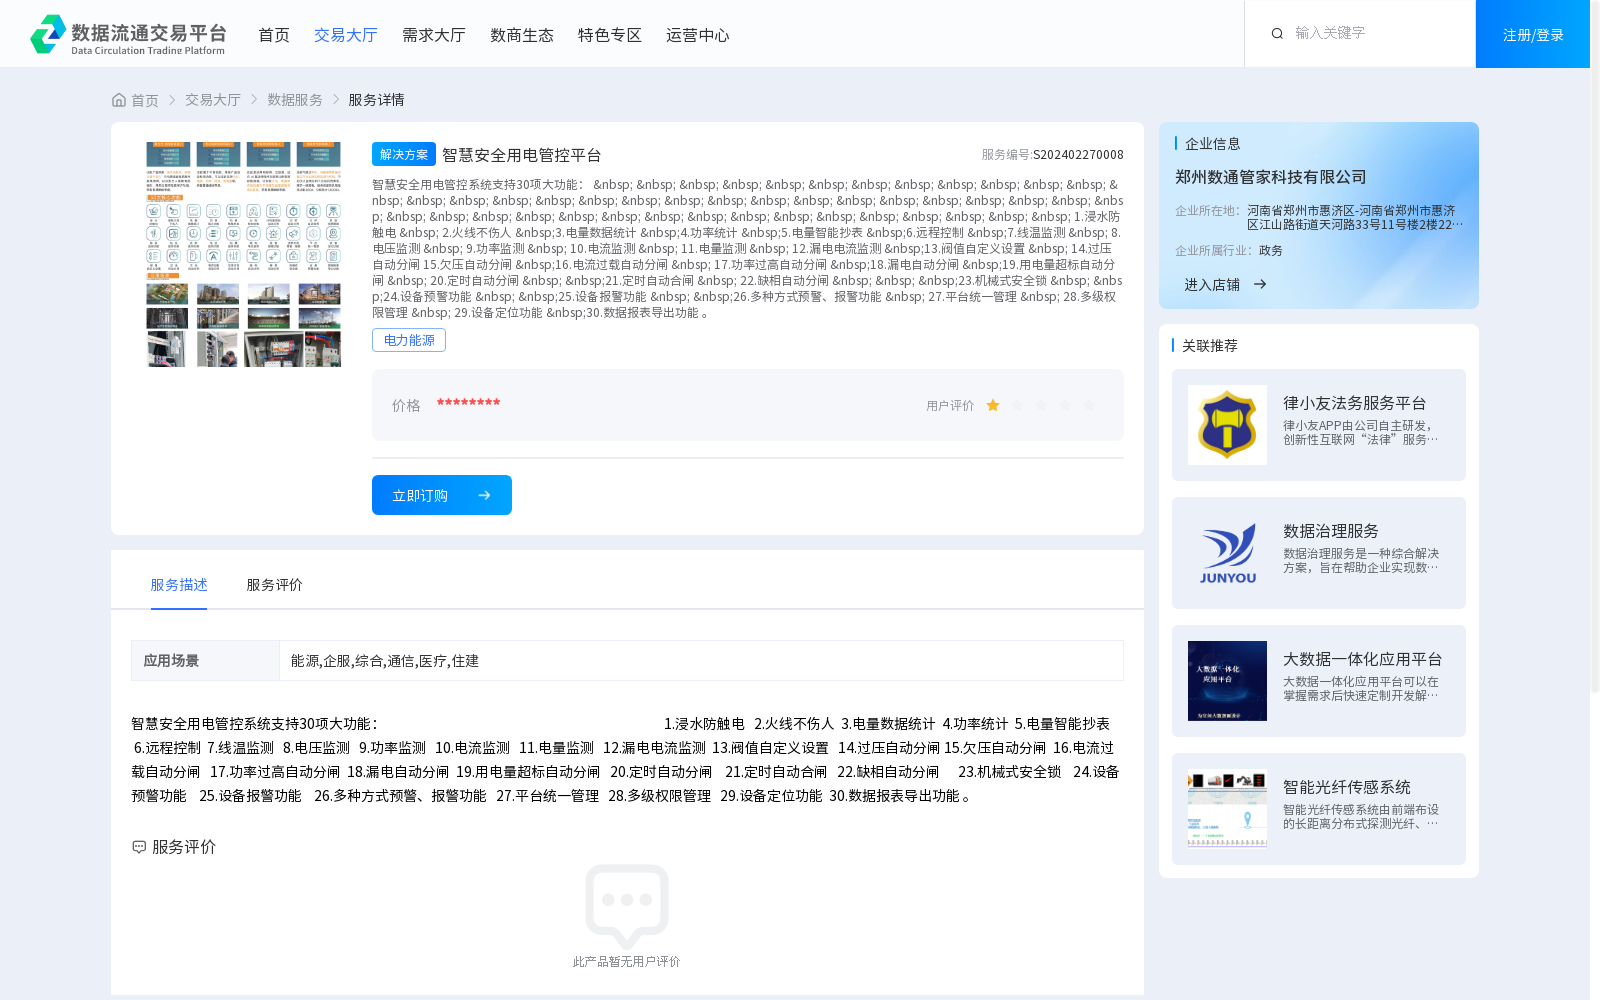The width and height of the screenshot is (1600, 1000).
Task: Open 需求大厅 in top navigation
Action: point(434,35)
